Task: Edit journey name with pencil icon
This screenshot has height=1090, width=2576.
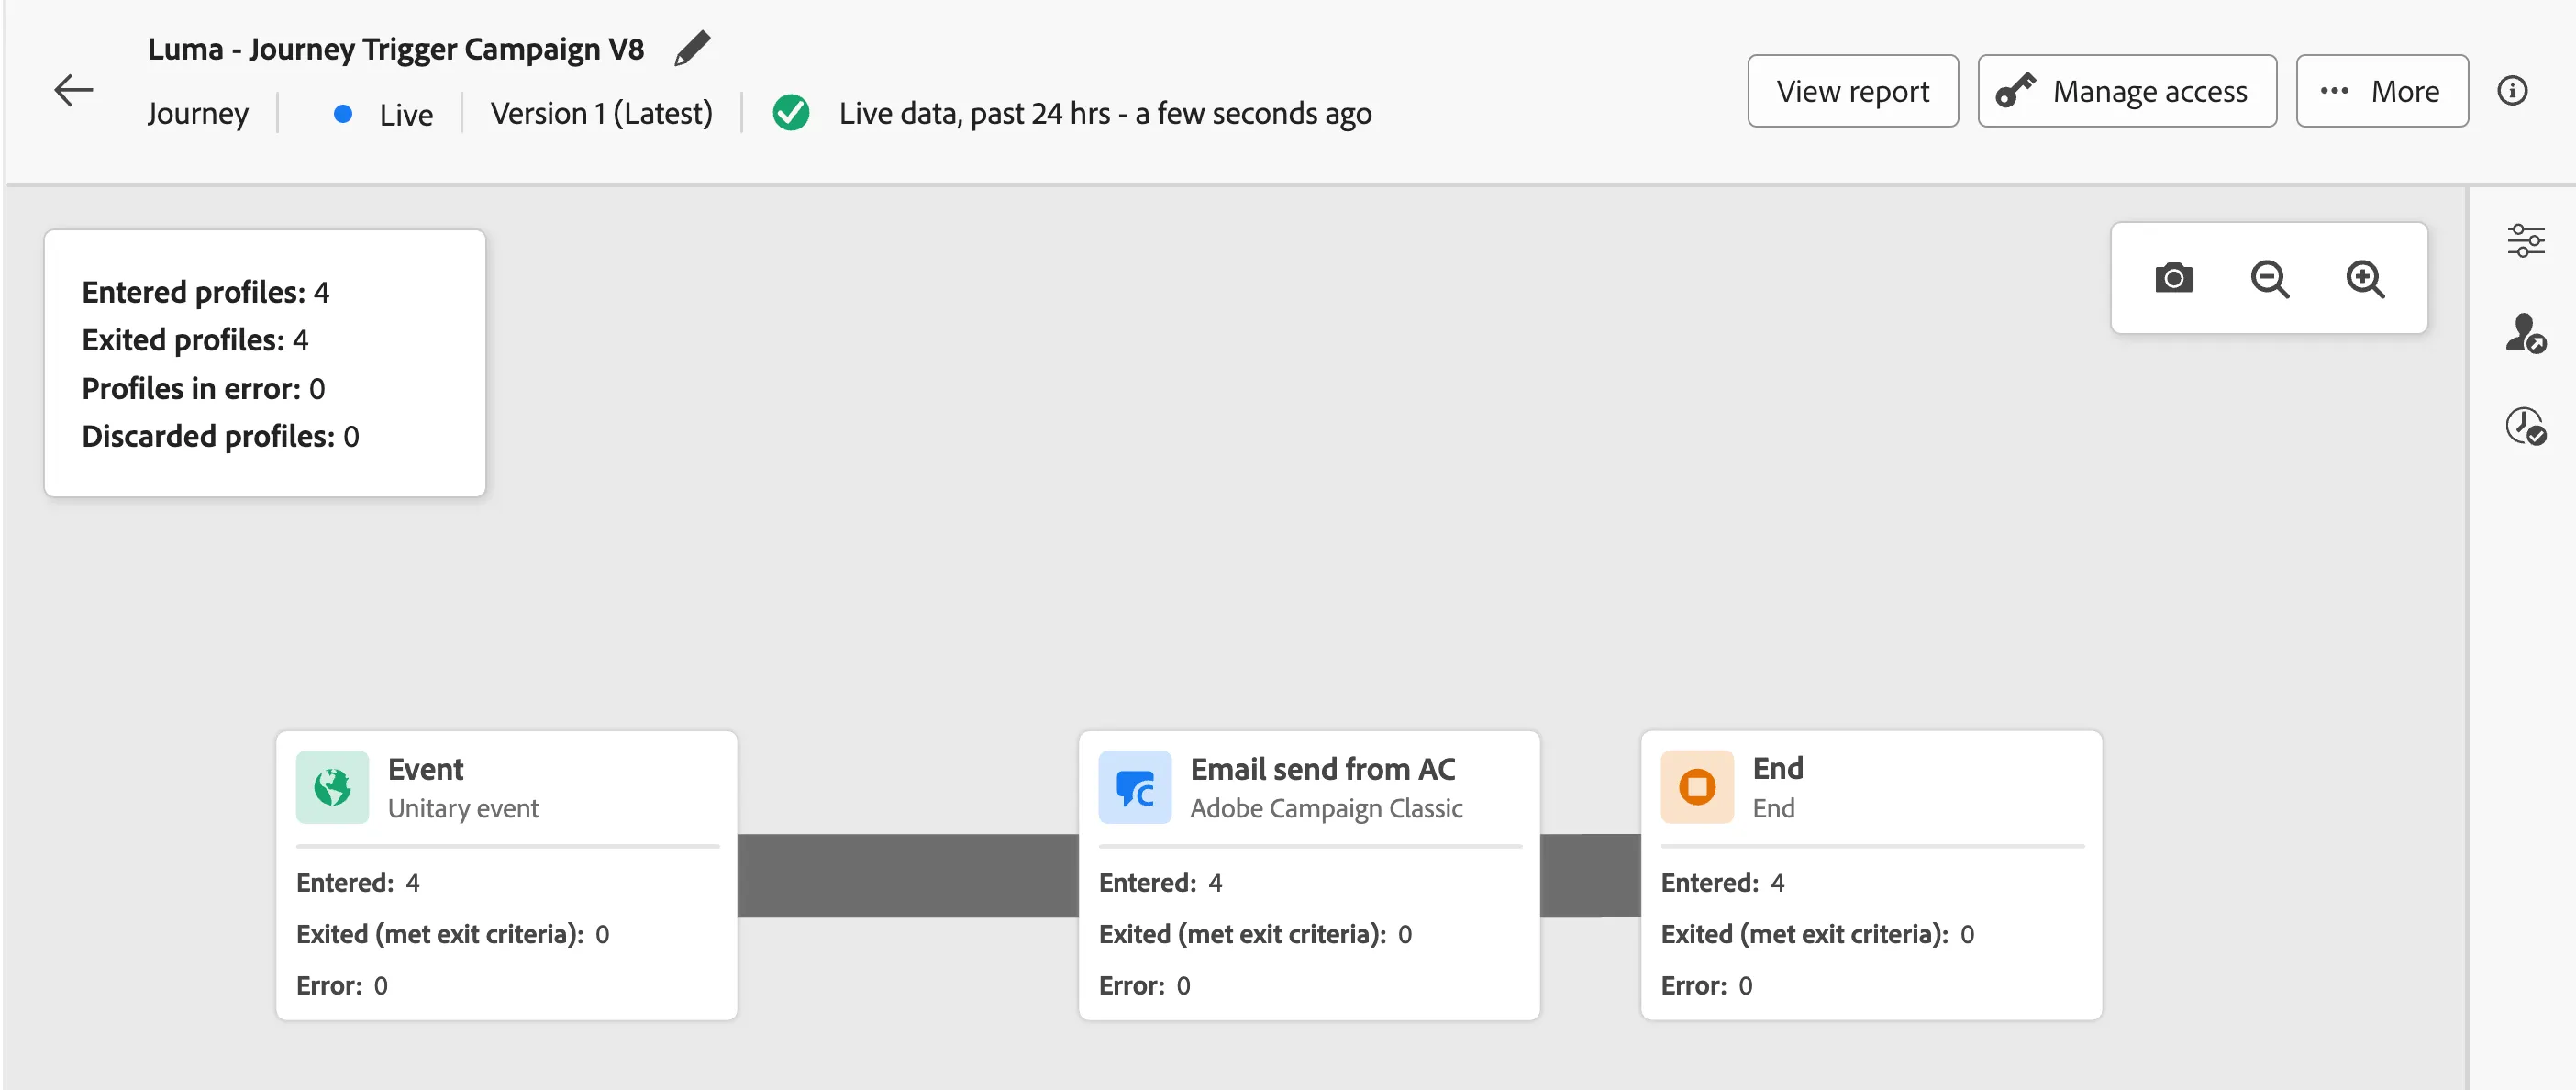Action: 692,48
